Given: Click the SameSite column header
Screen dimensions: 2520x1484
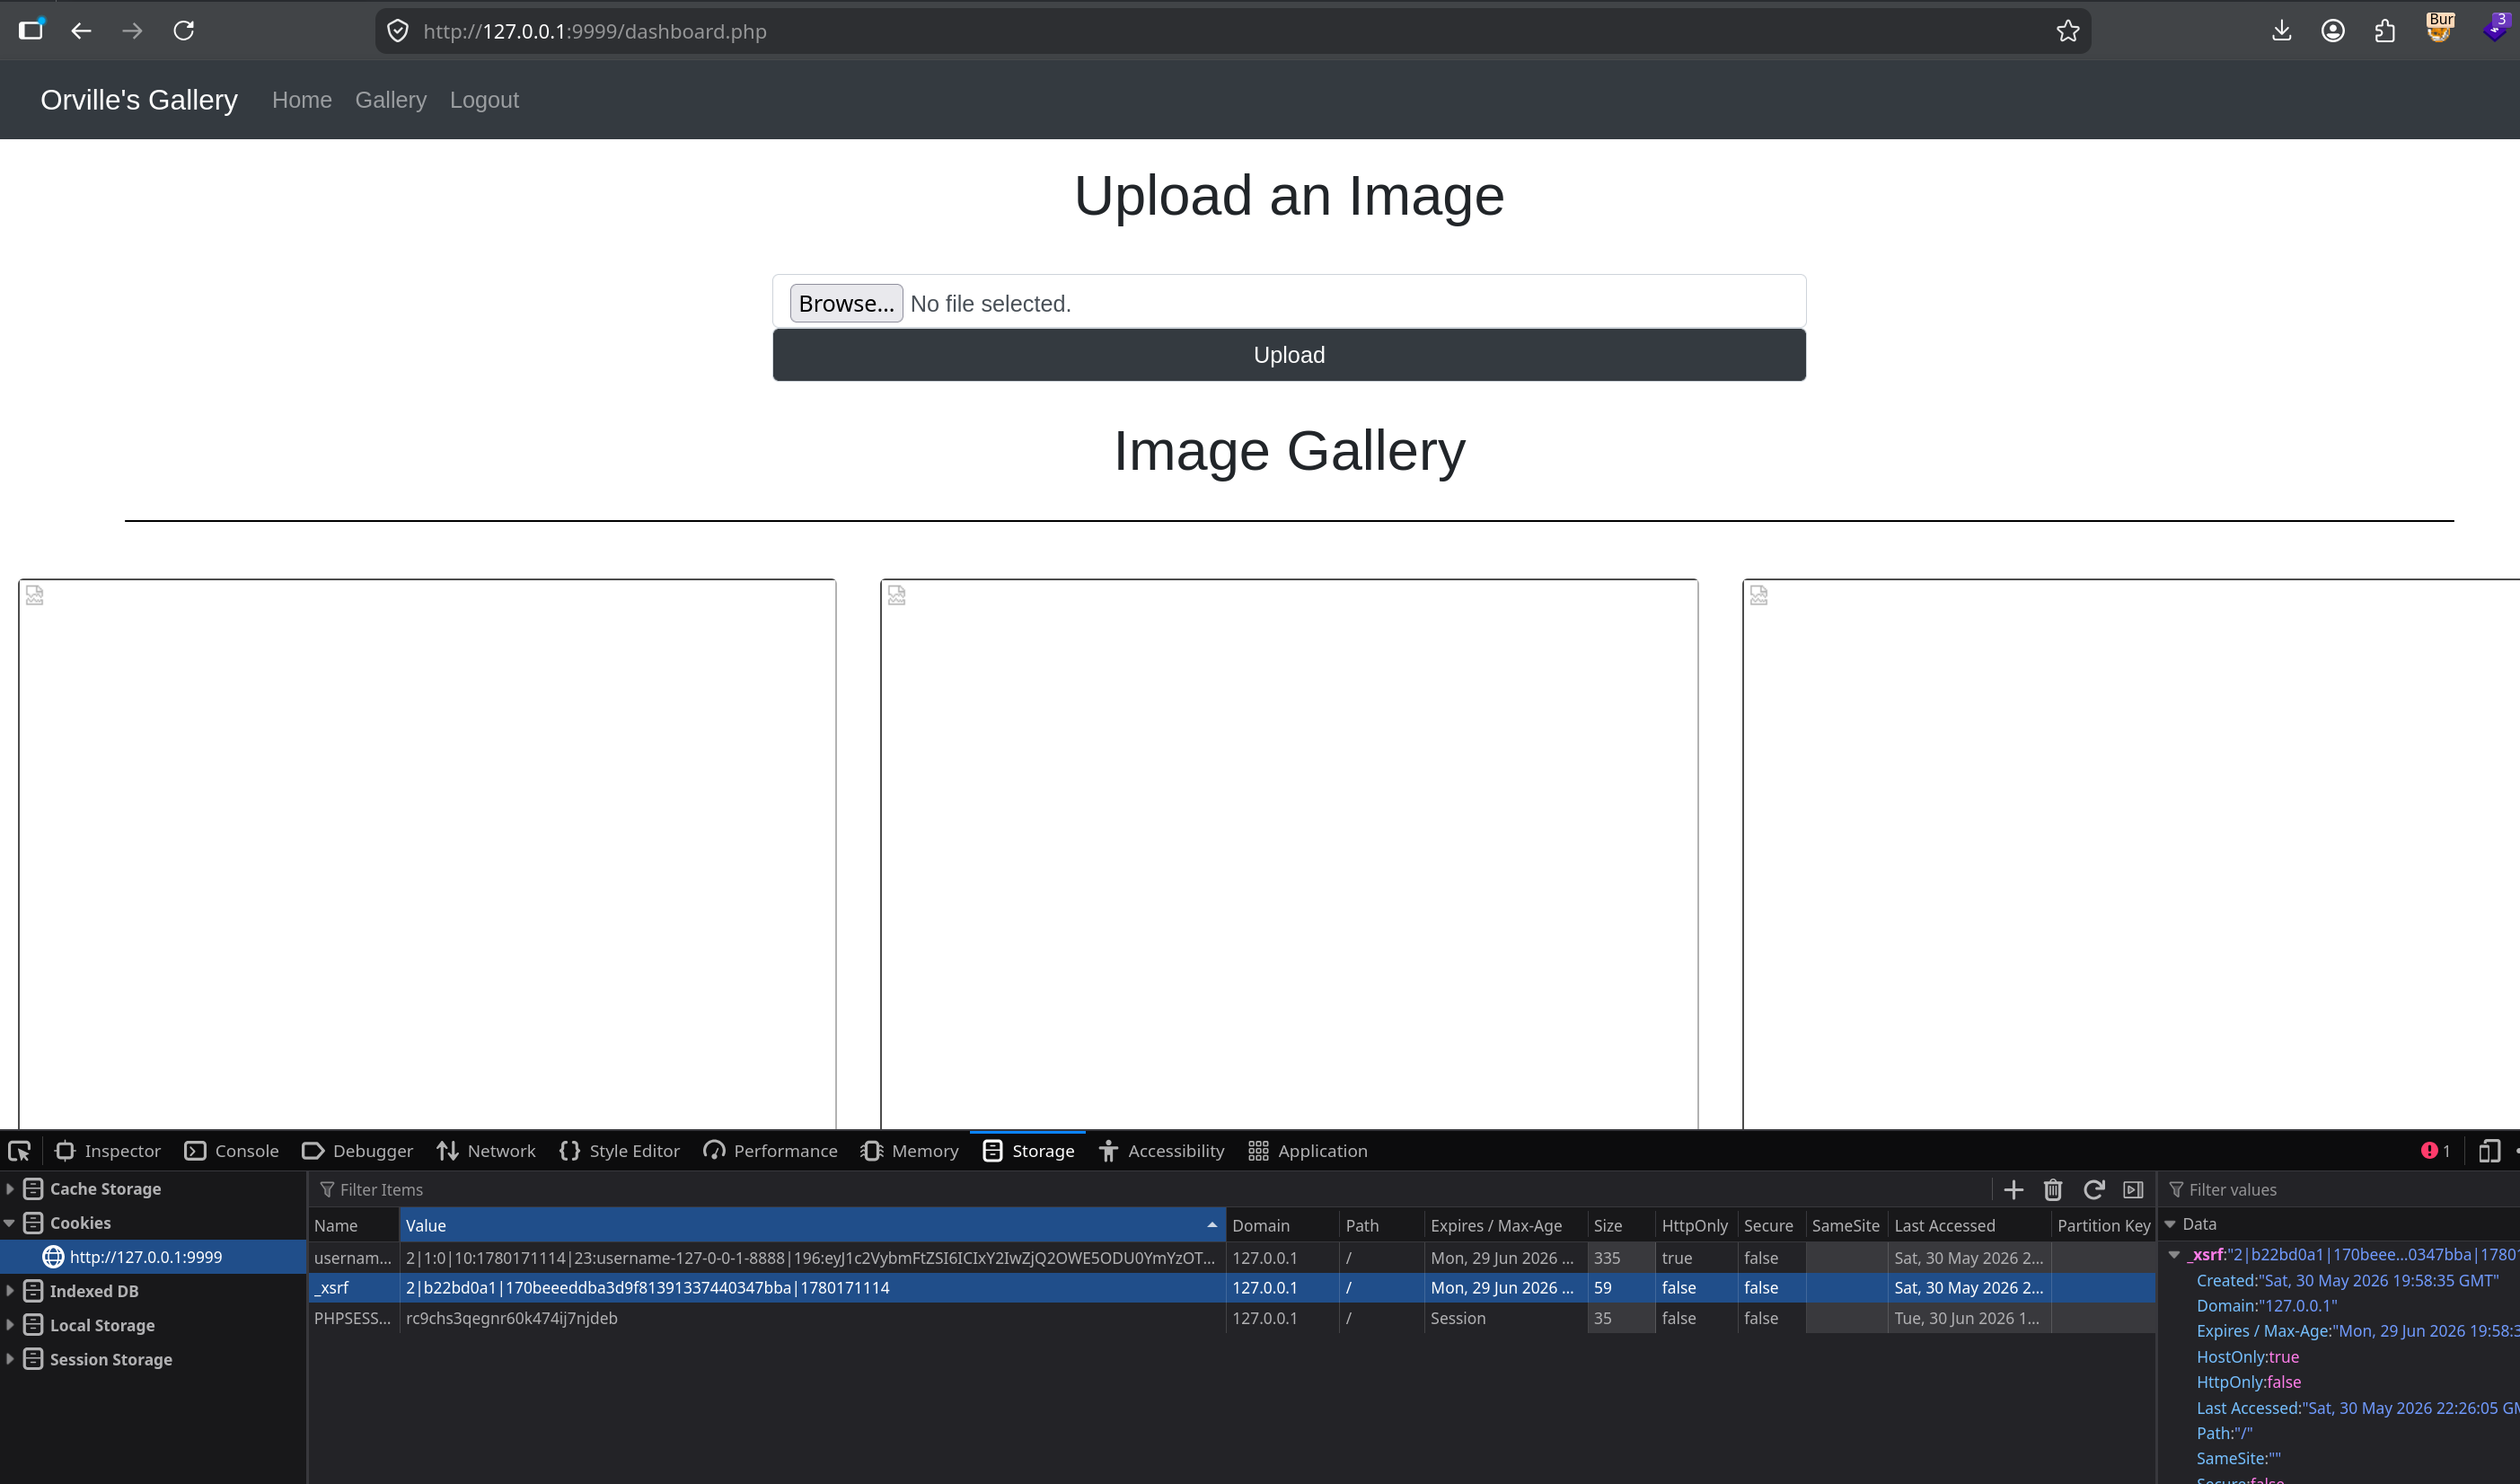Looking at the screenshot, I should (1846, 1225).
